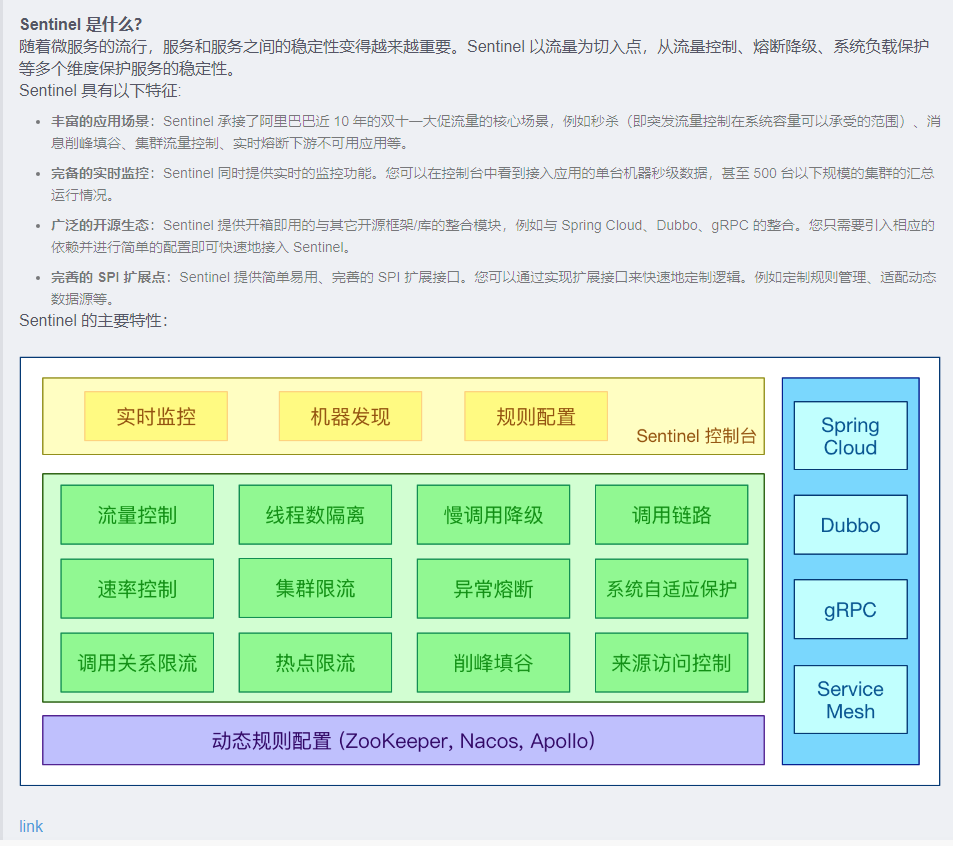Viewport: 953px width, 846px height.
Task: Click the 实时监控 box in the diagram
Action: point(156,416)
